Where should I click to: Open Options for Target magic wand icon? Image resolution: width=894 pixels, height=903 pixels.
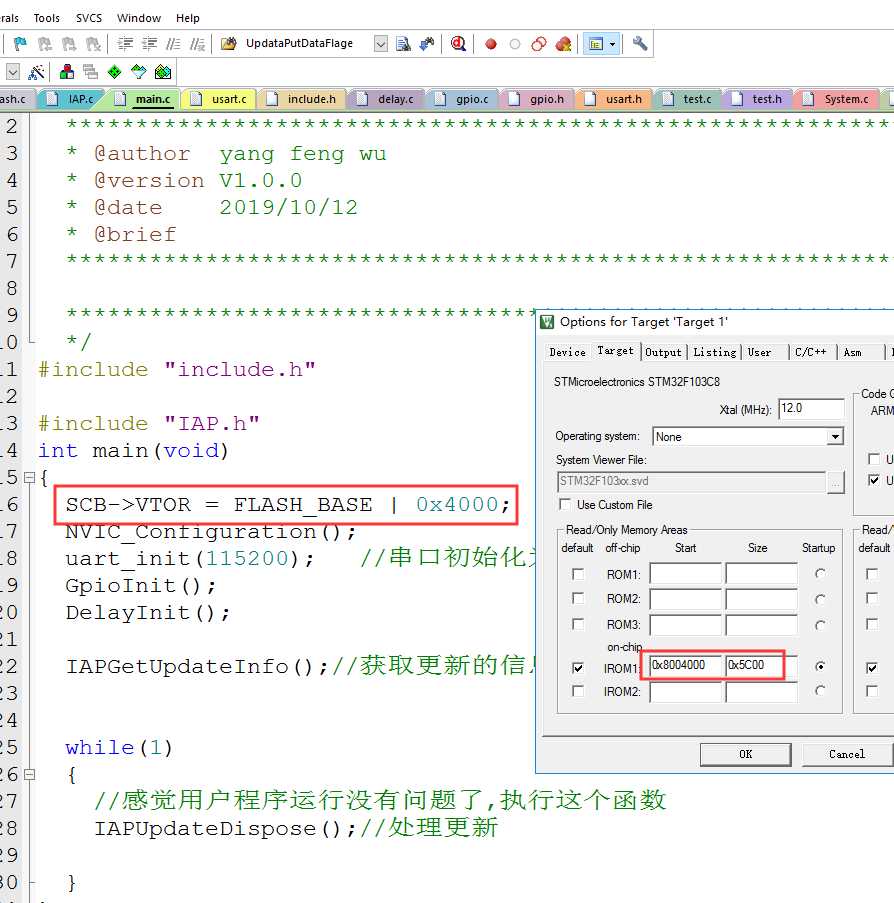point(36,72)
